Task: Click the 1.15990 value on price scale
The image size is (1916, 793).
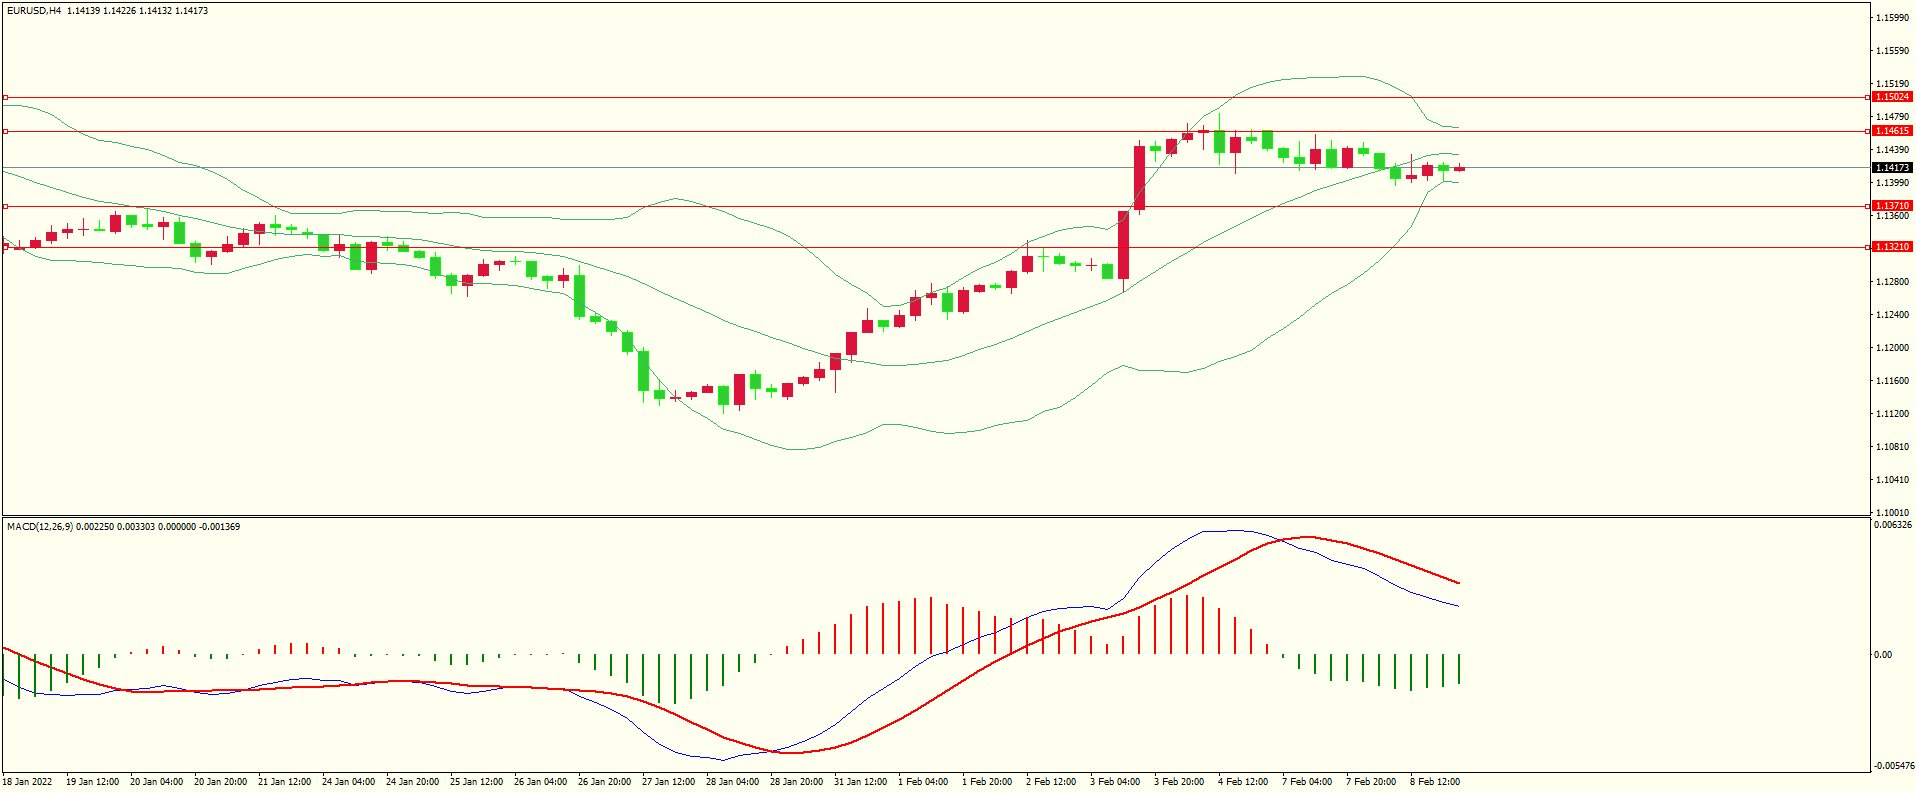Action: 1892,18
